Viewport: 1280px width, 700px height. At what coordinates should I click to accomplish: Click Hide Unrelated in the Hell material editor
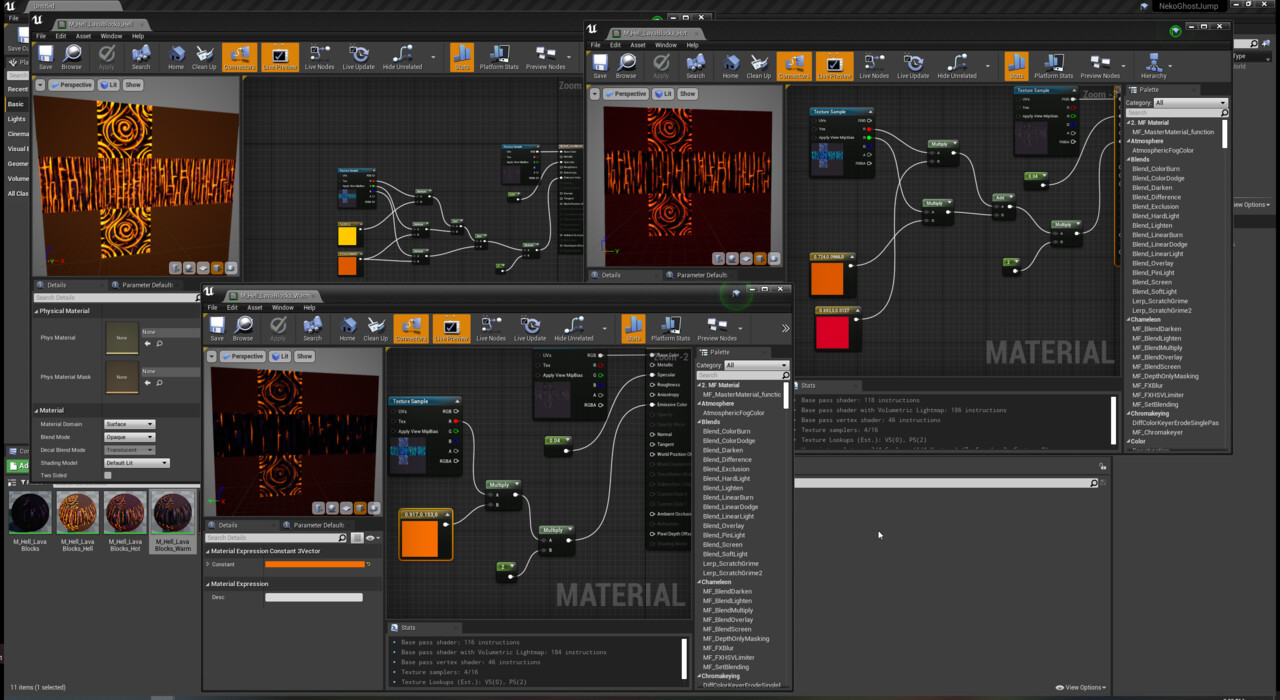[x=402, y=58]
